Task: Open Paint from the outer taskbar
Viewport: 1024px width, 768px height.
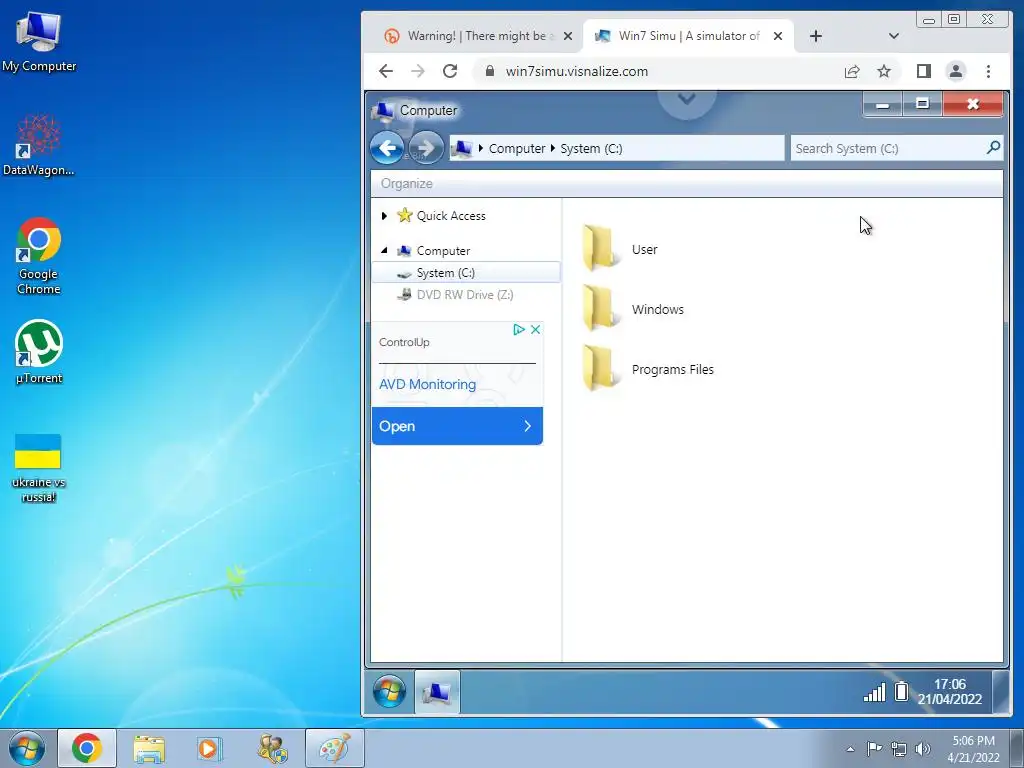Action: click(334, 748)
